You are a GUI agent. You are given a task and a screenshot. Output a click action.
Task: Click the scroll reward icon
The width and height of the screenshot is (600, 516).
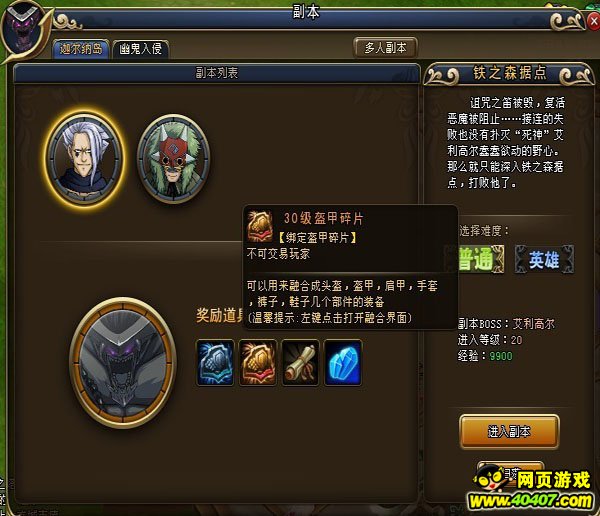pos(300,362)
